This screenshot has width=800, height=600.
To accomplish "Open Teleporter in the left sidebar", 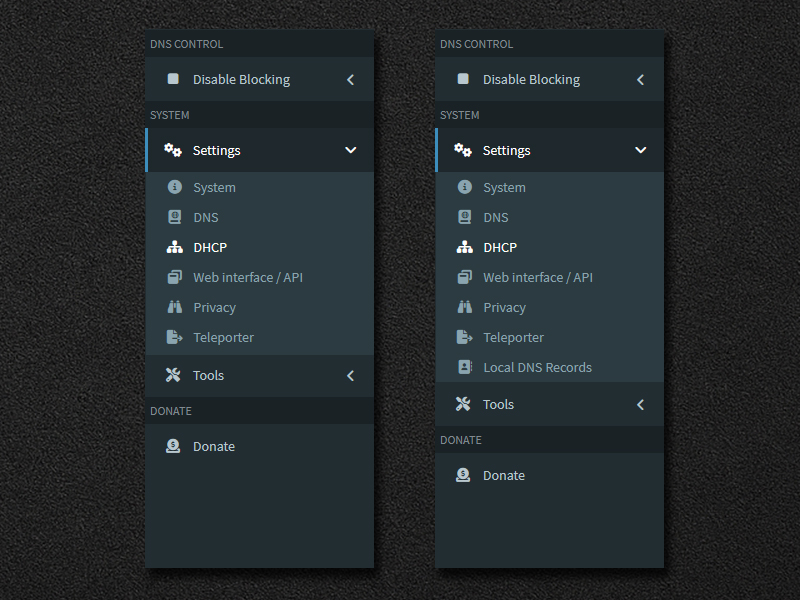I will pos(223,337).
